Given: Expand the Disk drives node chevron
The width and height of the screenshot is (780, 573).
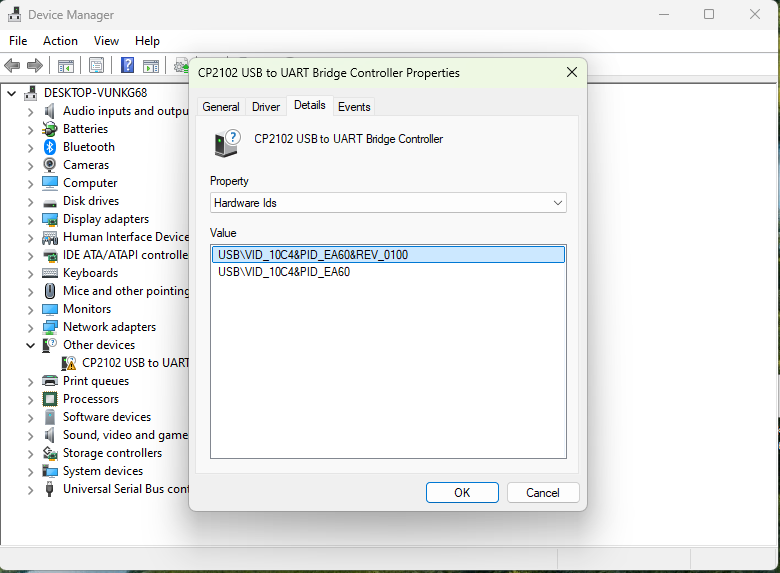Looking at the screenshot, I should pos(30,201).
